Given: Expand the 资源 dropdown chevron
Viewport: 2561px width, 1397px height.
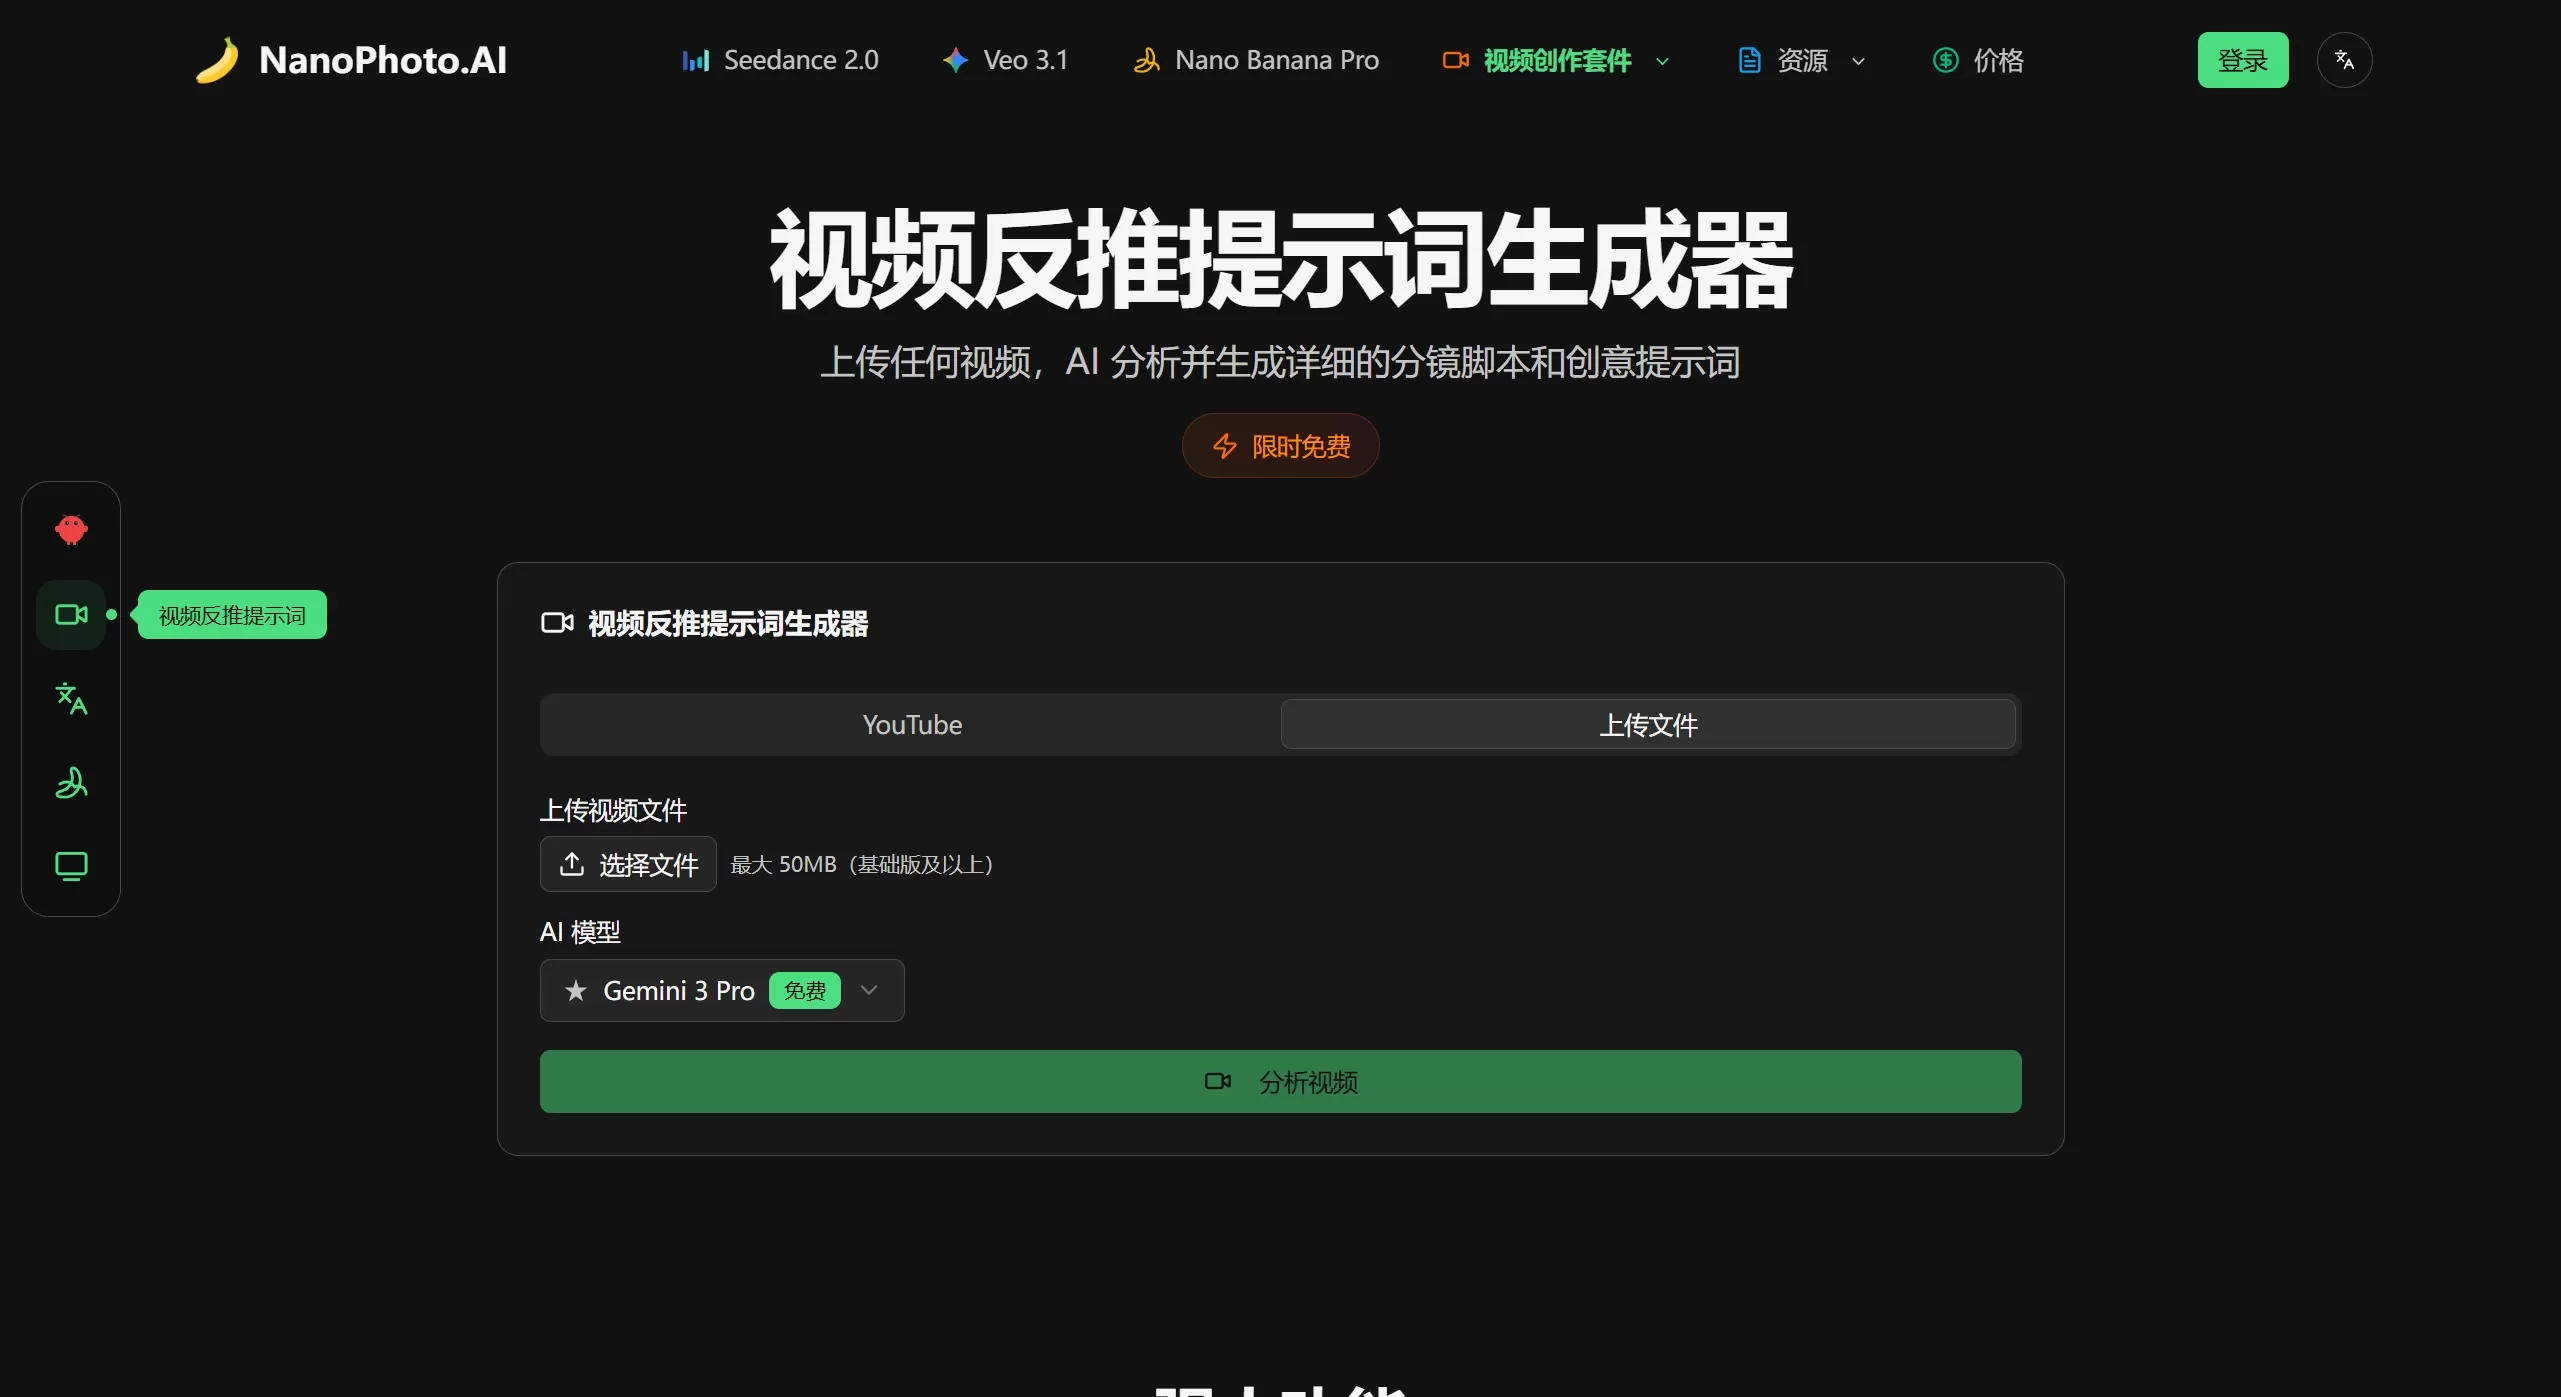Looking at the screenshot, I should 1858,61.
